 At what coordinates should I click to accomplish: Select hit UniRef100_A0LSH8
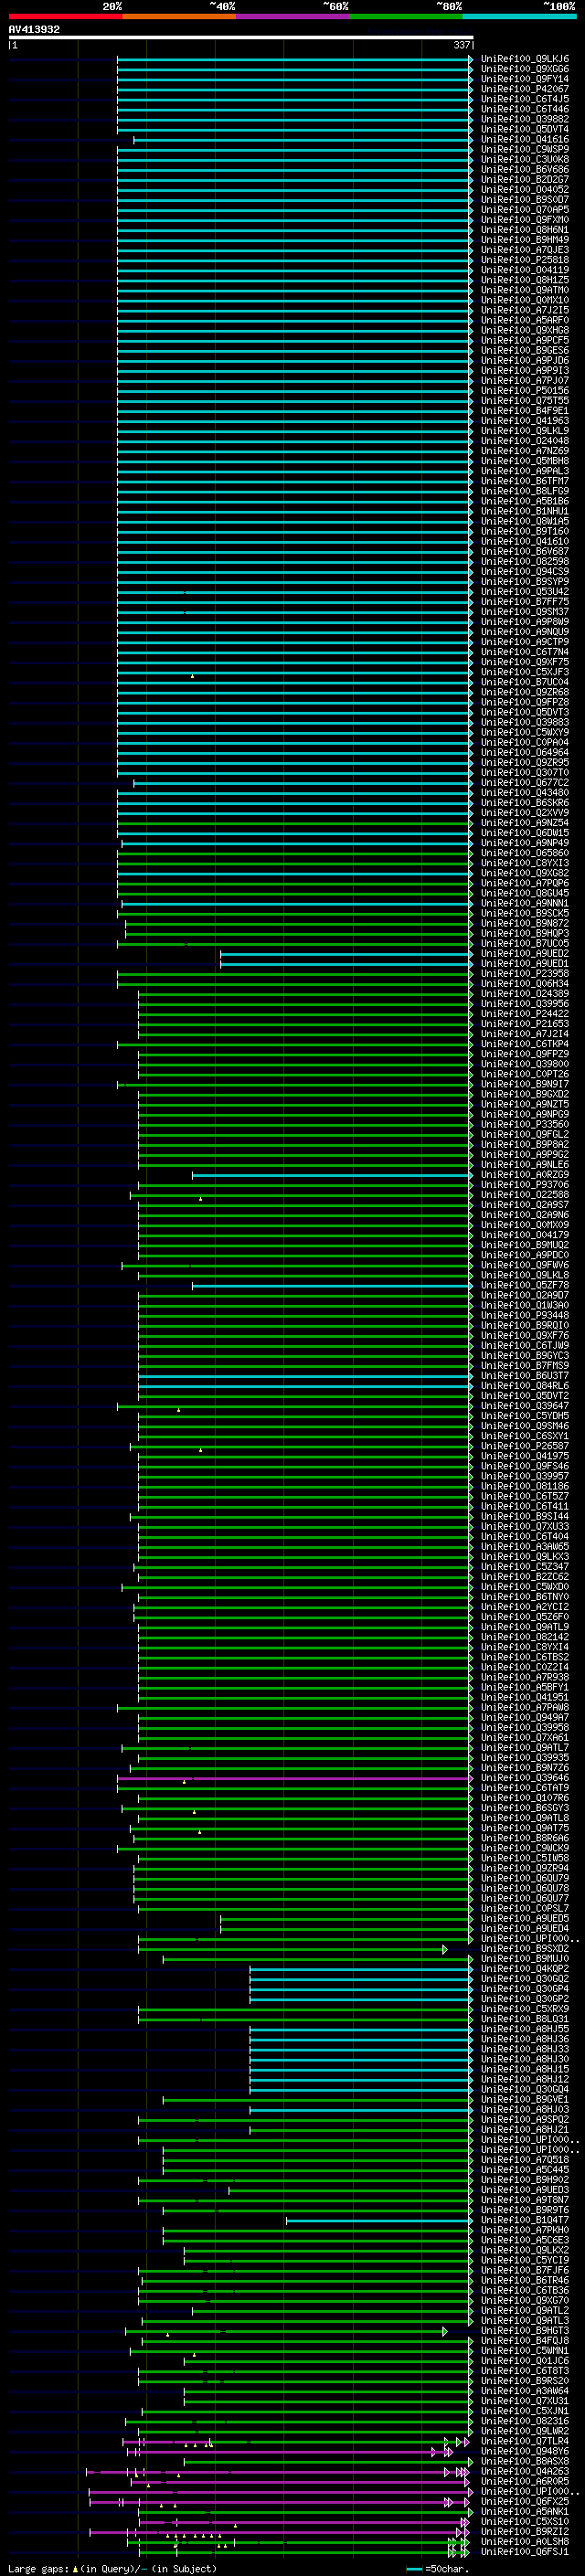coord(525,2541)
